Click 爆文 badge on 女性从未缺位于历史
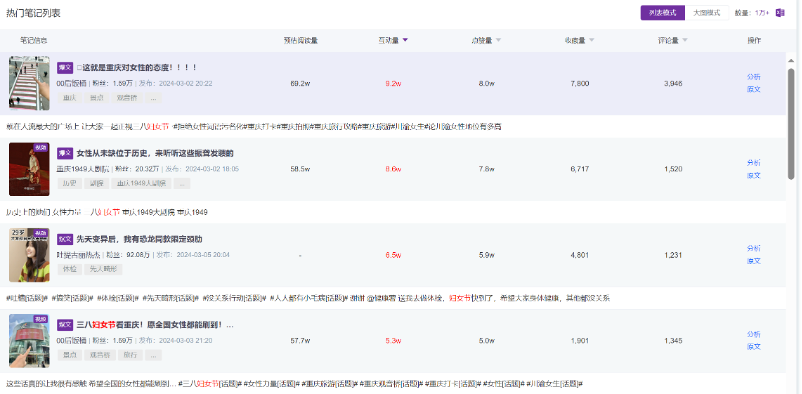This screenshot has width=802, height=394. pos(65,154)
